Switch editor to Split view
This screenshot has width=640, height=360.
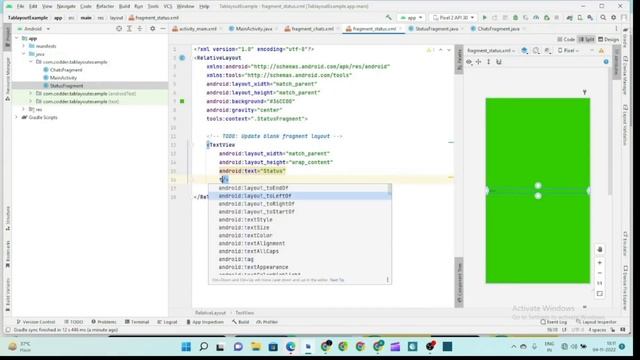pos(587,39)
